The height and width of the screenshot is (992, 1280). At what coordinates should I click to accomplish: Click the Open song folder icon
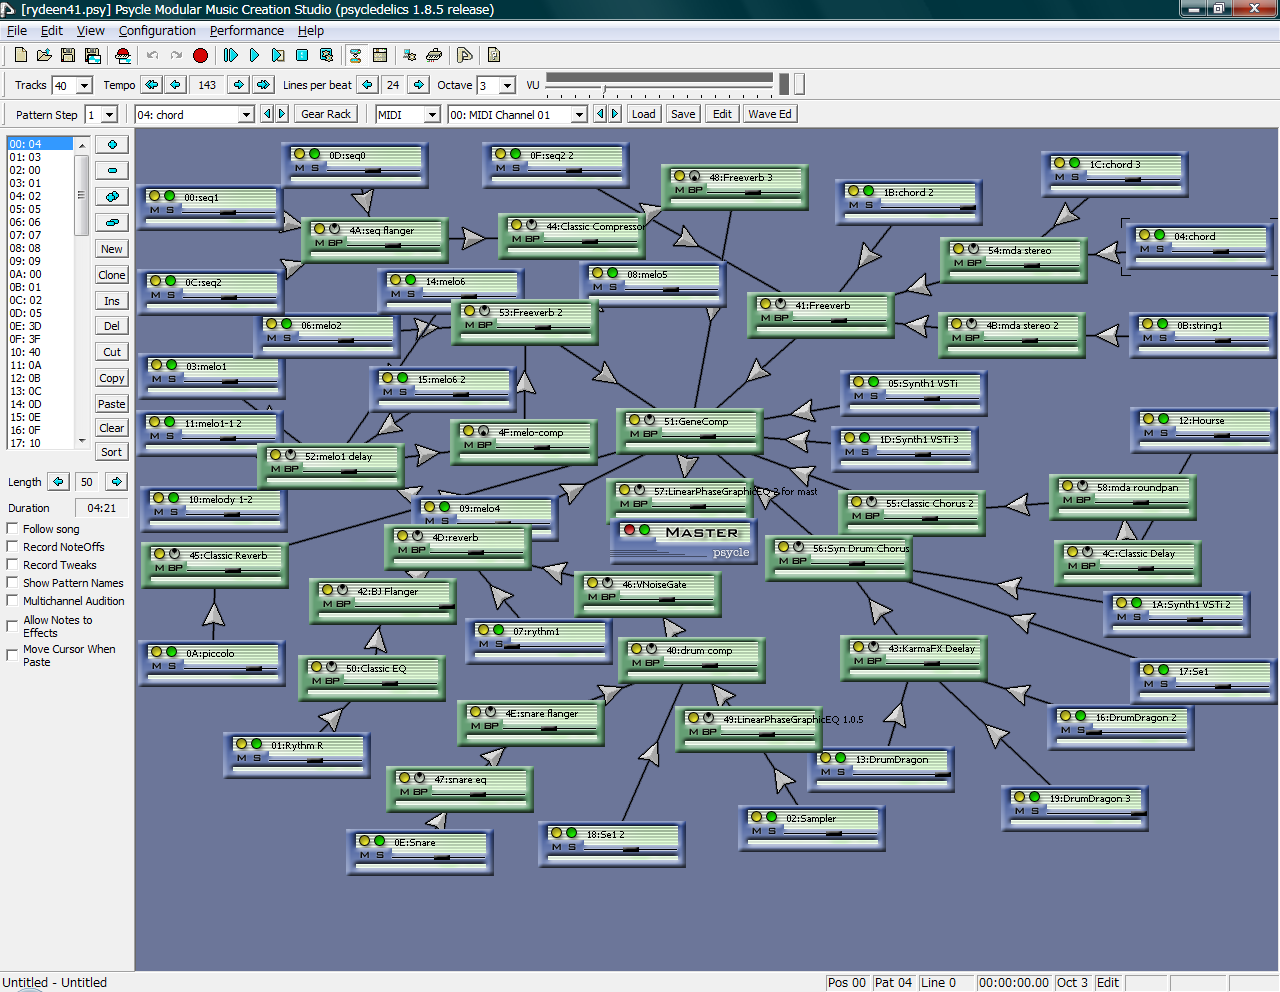pyautogui.click(x=44, y=55)
